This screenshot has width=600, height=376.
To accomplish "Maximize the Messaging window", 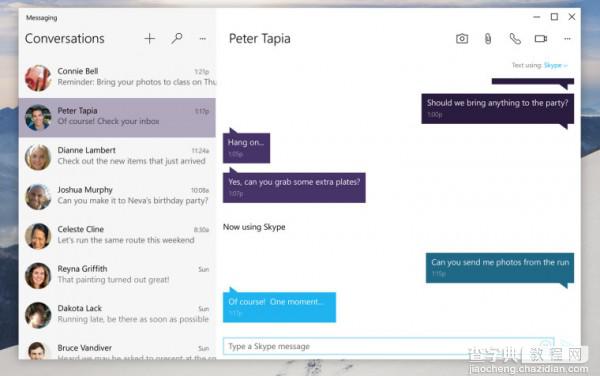I will (554, 17).
